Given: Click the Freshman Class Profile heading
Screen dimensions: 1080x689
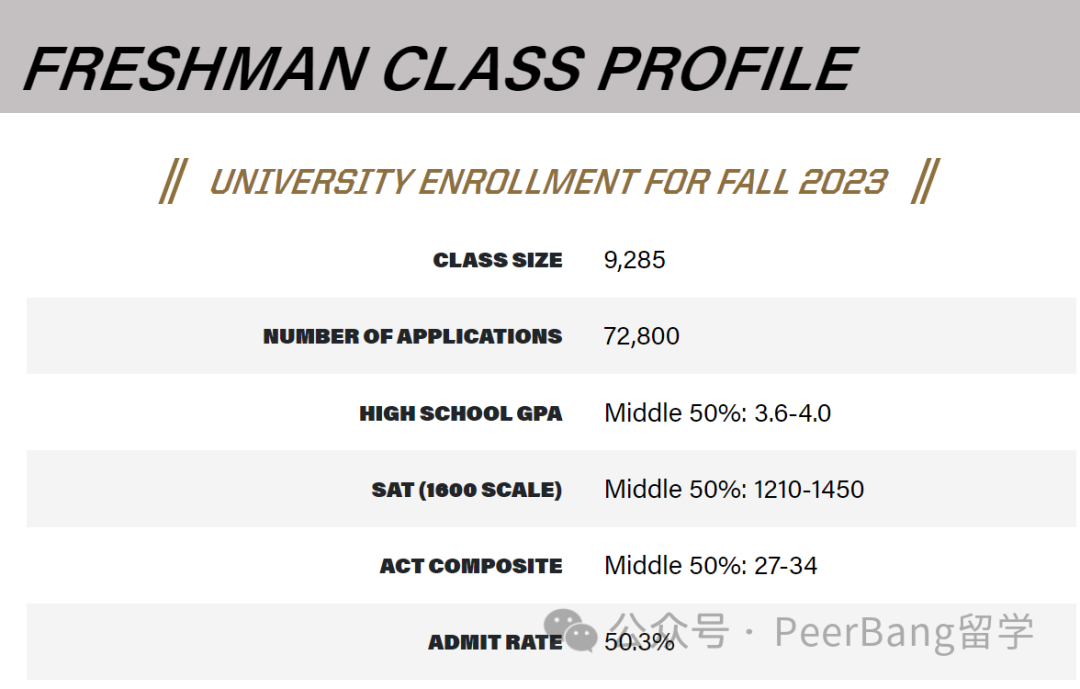Looking at the screenshot, I should [x=439, y=68].
